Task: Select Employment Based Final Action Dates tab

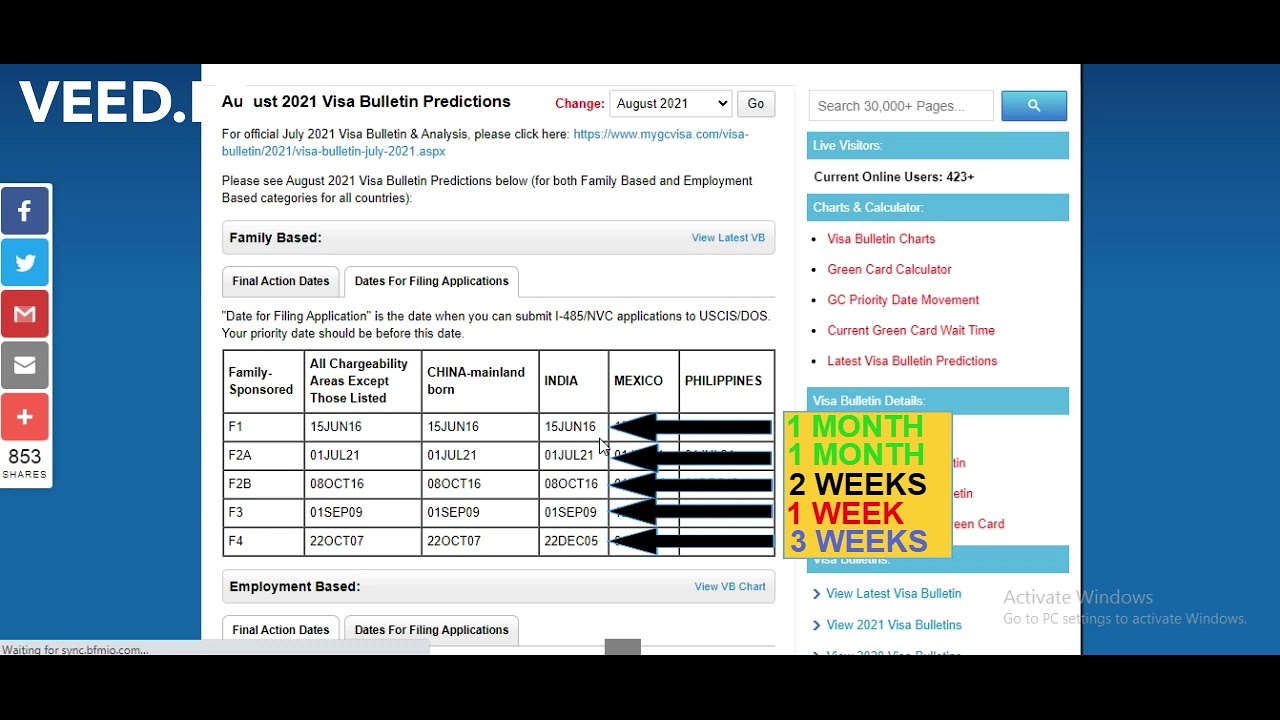Action: click(x=281, y=629)
